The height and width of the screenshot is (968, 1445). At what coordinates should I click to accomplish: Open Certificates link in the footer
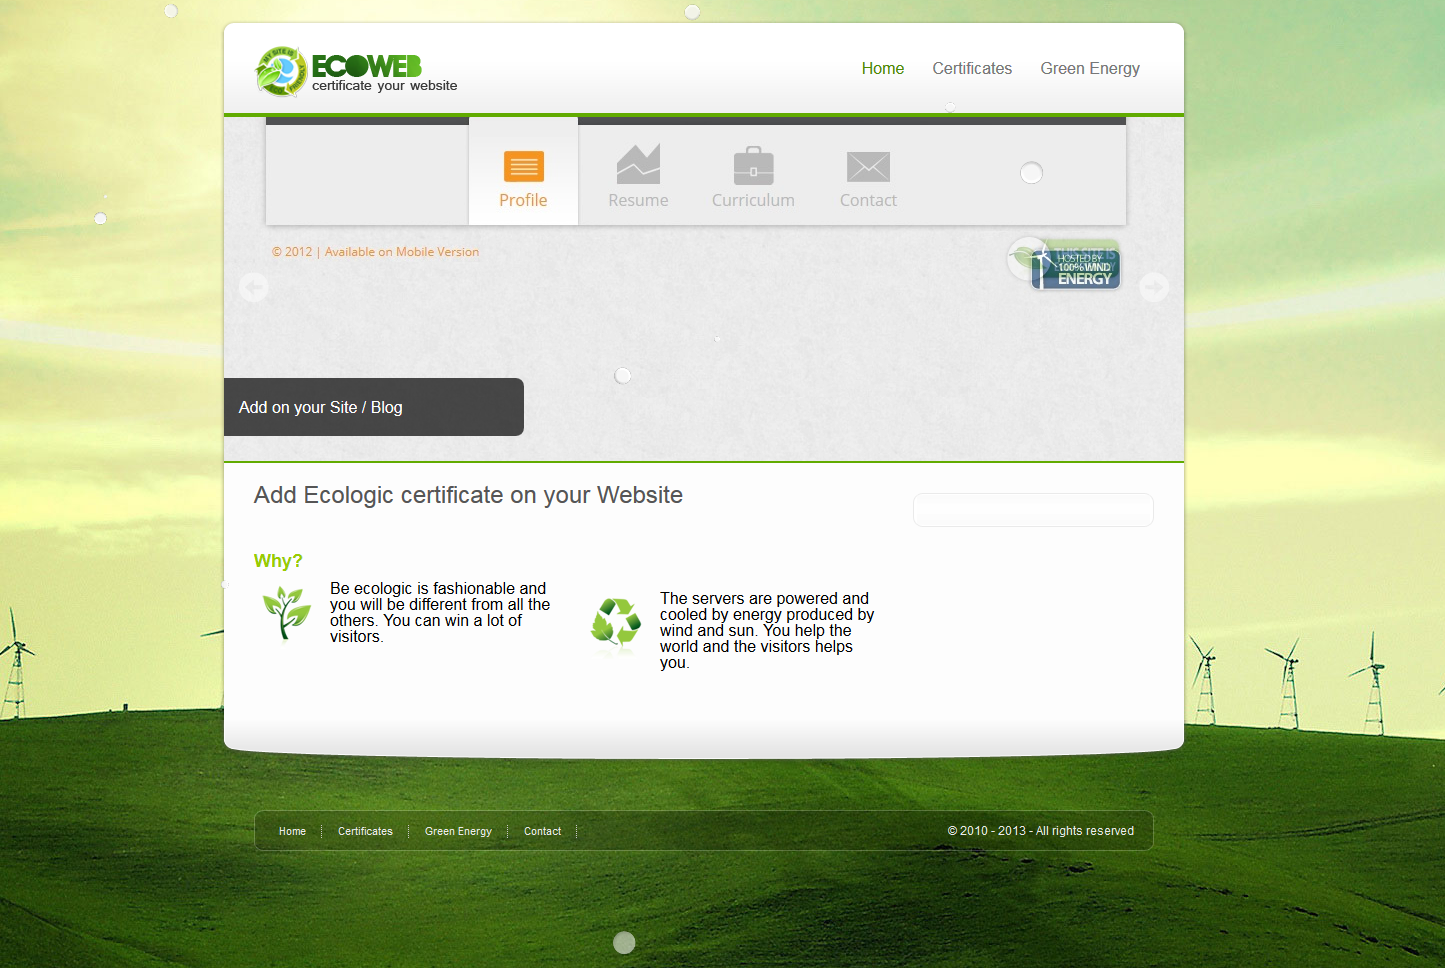(x=365, y=831)
